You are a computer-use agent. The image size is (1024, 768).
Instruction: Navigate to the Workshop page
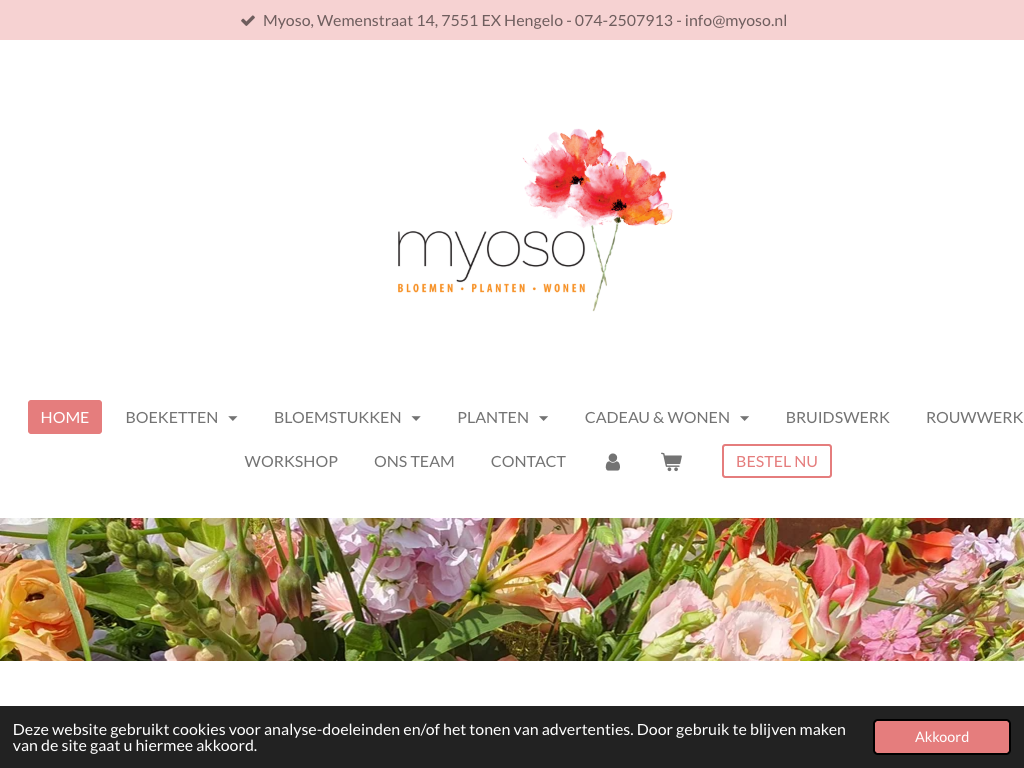click(291, 461)
